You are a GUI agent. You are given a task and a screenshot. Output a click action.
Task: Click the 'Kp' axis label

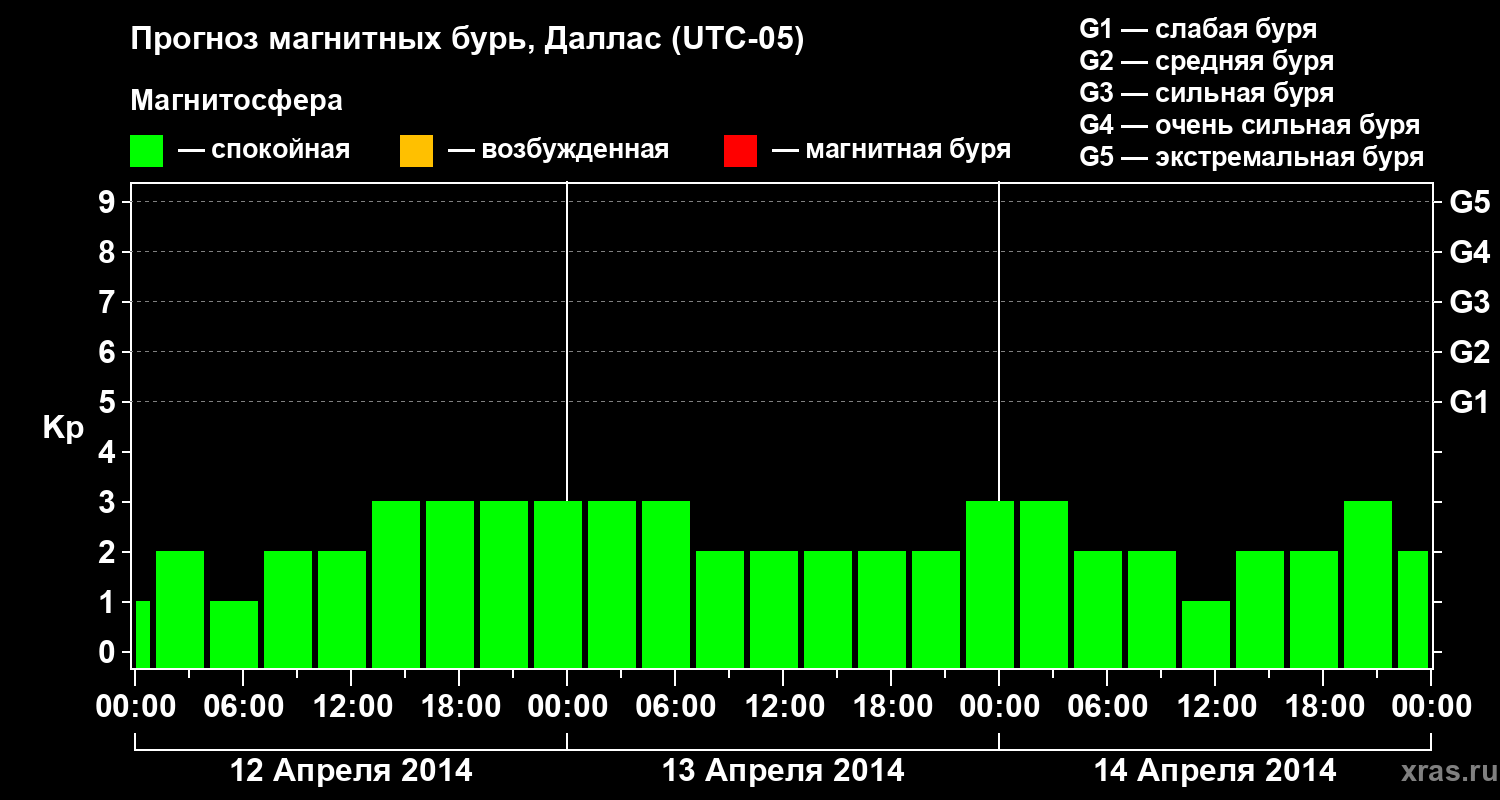click(x=63, y=428)
